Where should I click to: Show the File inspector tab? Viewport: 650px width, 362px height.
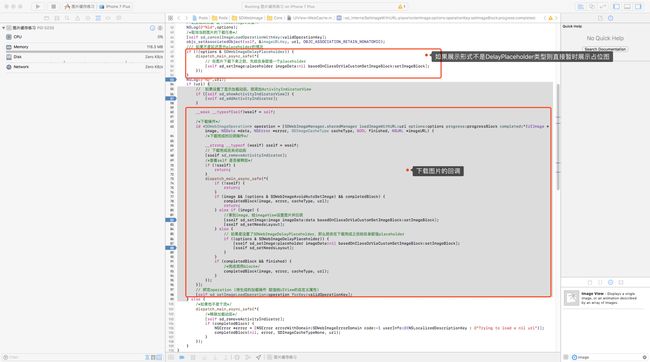click(600, 18)
